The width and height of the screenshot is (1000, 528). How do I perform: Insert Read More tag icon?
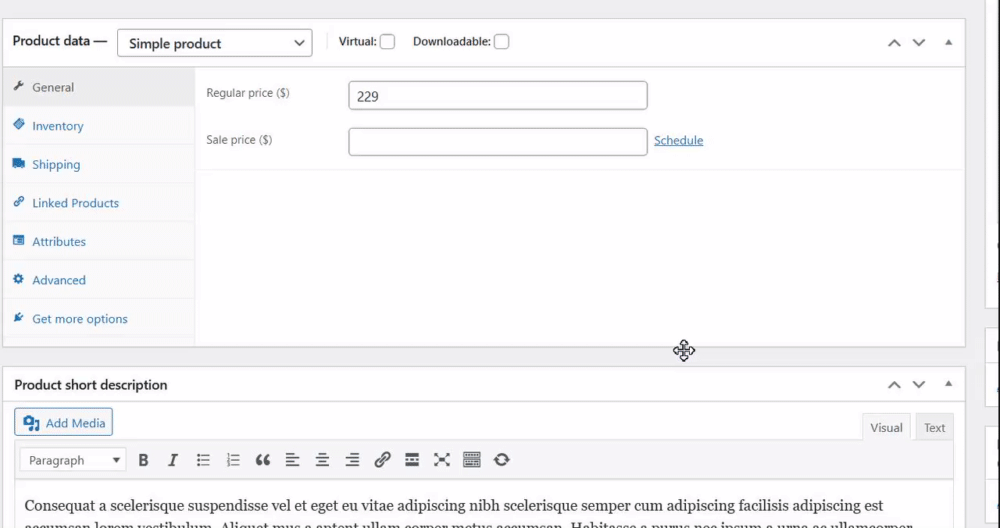412,460
